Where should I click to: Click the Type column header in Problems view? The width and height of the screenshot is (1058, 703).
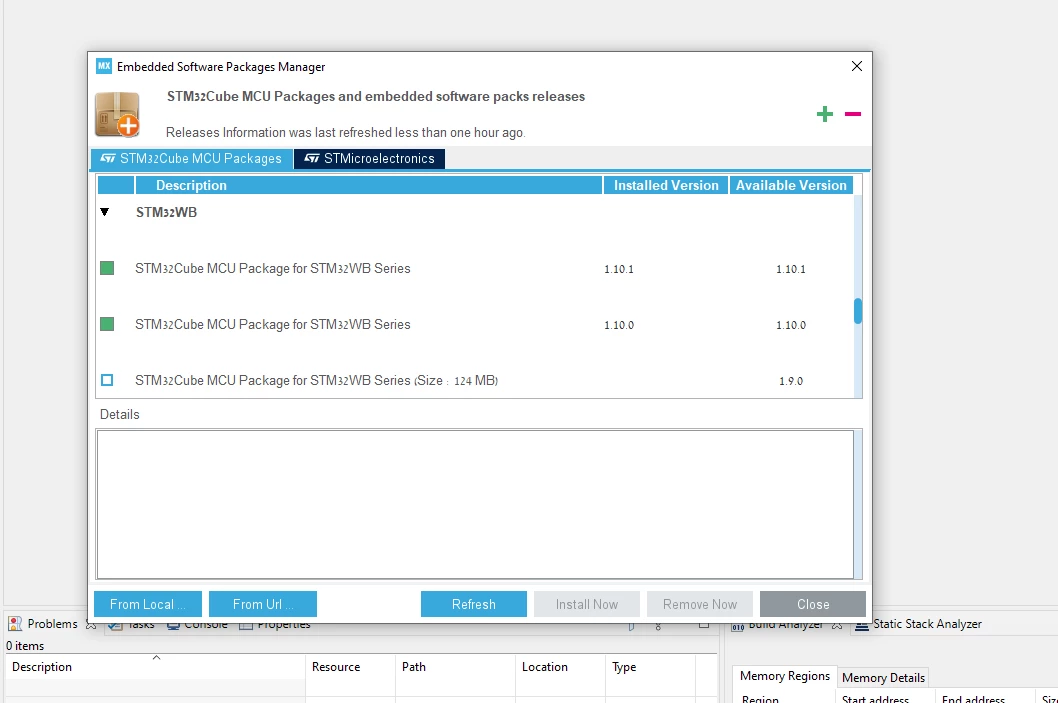point(650,667)
